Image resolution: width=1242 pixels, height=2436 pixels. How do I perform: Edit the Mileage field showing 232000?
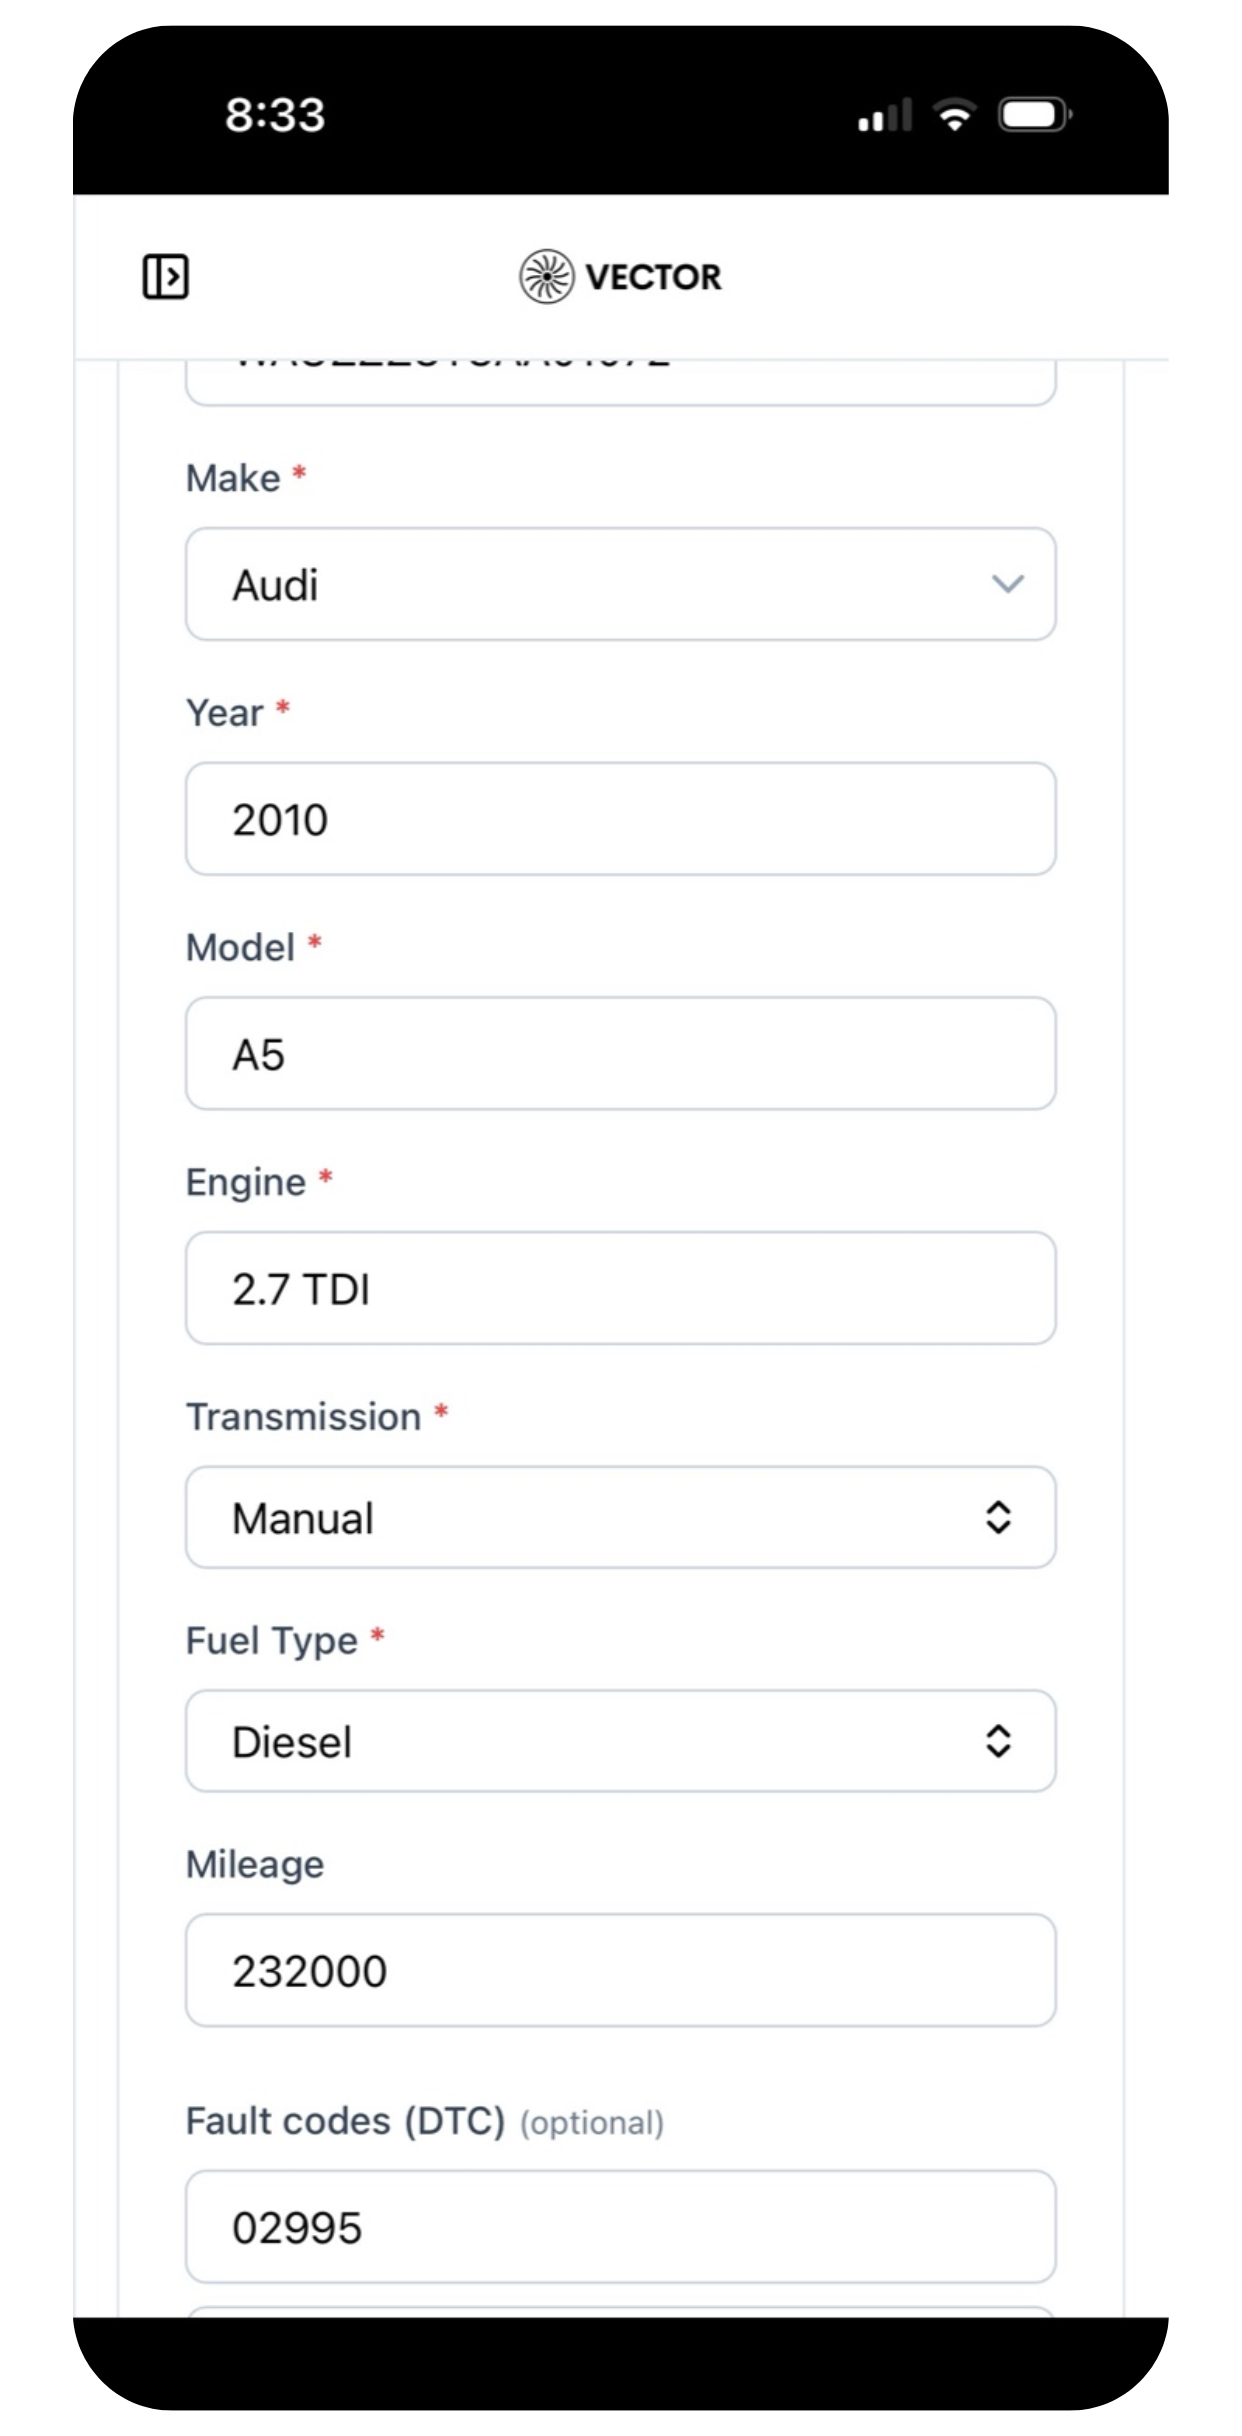click(x=620, y=1970)
